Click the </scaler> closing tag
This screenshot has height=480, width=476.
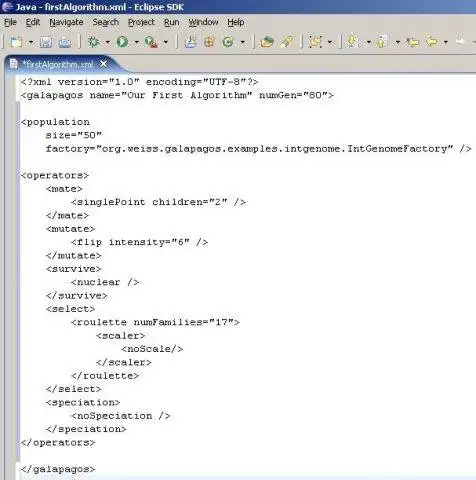124,362
